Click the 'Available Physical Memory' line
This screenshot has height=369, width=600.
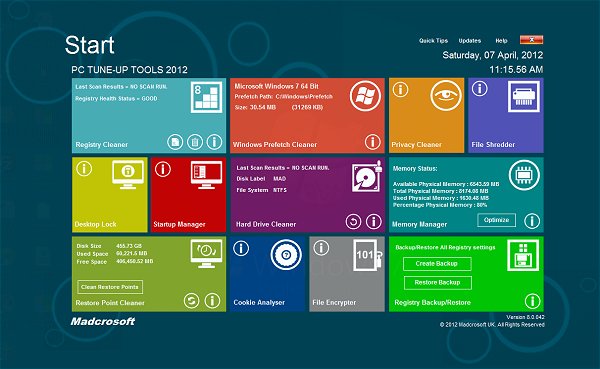point(446,184)
